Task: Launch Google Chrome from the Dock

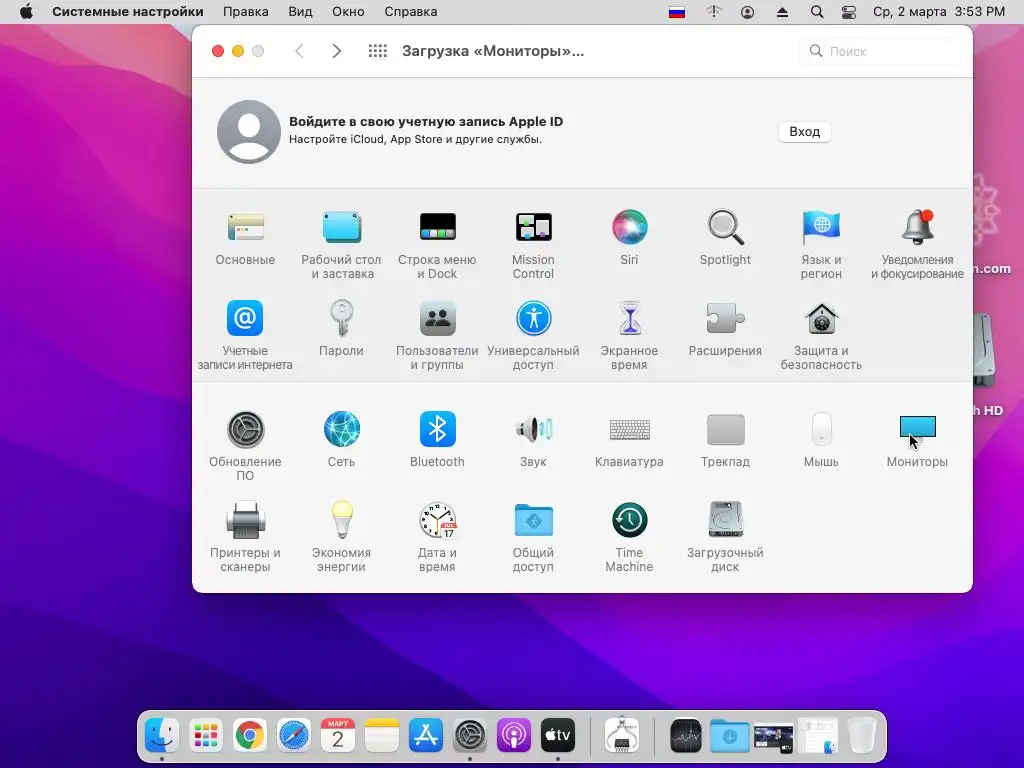Action: click(249, 736)
